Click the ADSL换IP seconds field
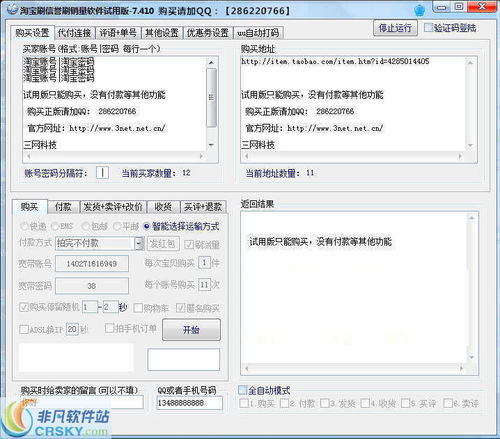500x439 pixels. tap(72, 329)
